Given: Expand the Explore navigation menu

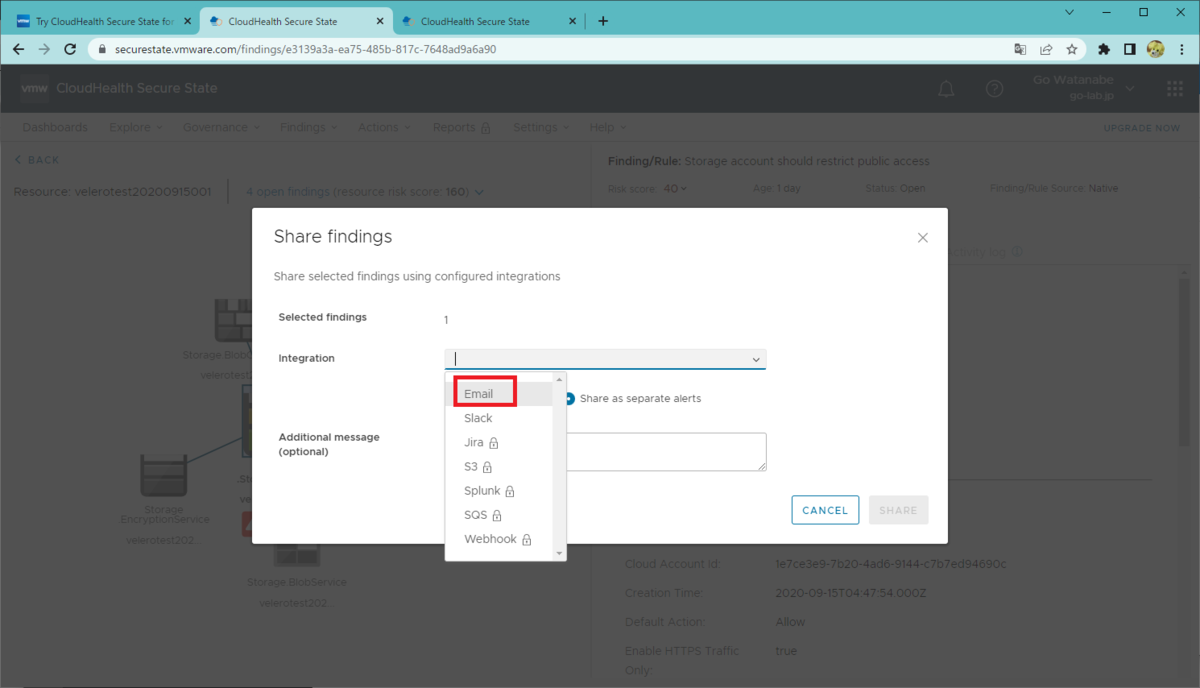Looking at the screenshot, I should pyautogui.click(x=135, y=127).
